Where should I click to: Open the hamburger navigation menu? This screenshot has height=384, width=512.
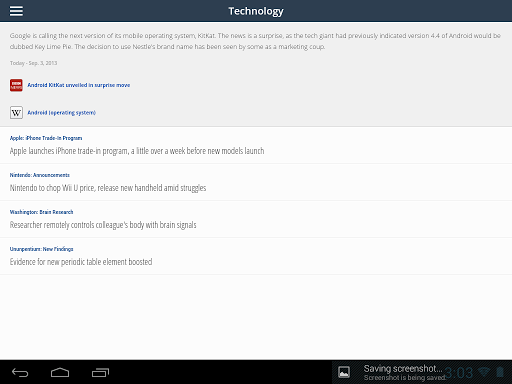[x=16, y=11]
